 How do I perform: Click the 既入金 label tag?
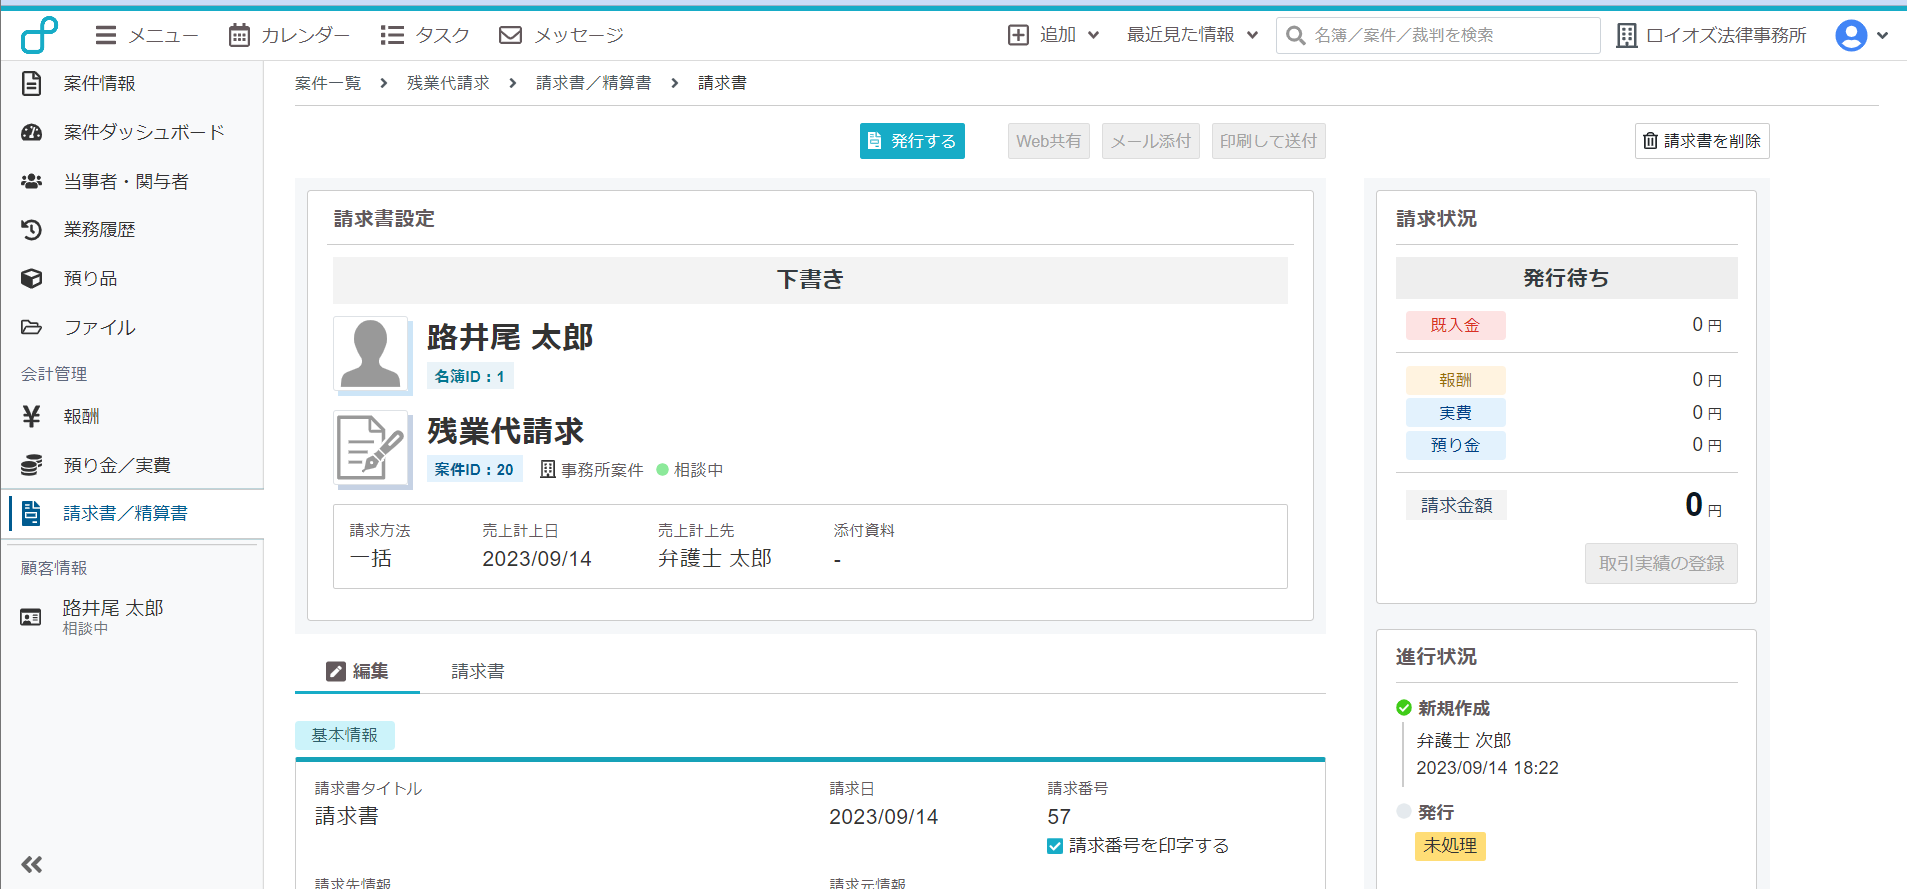(1455, 325)
